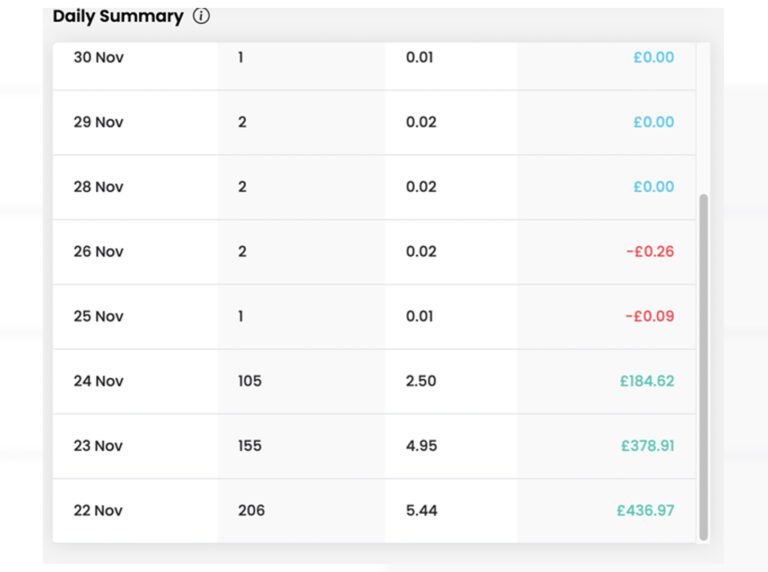This screenshot has width=768, height=572.
Task: Click the 4.95 lots value cell
Action: coord(421,446)
